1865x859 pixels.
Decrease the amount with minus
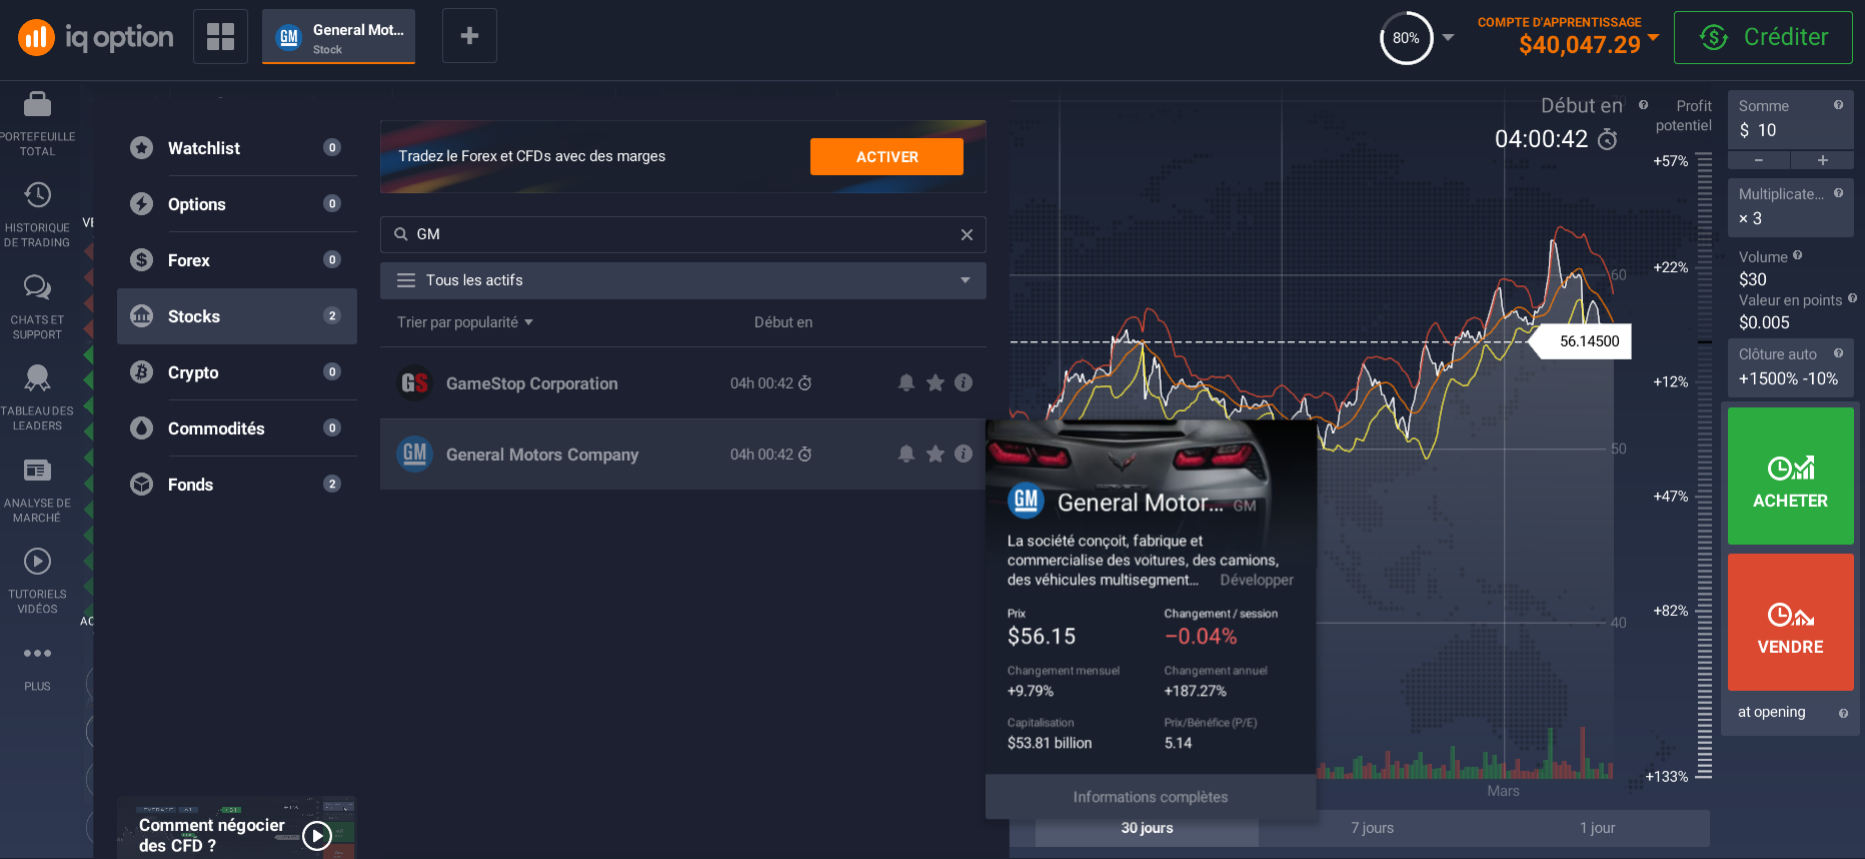point(1759,160)
